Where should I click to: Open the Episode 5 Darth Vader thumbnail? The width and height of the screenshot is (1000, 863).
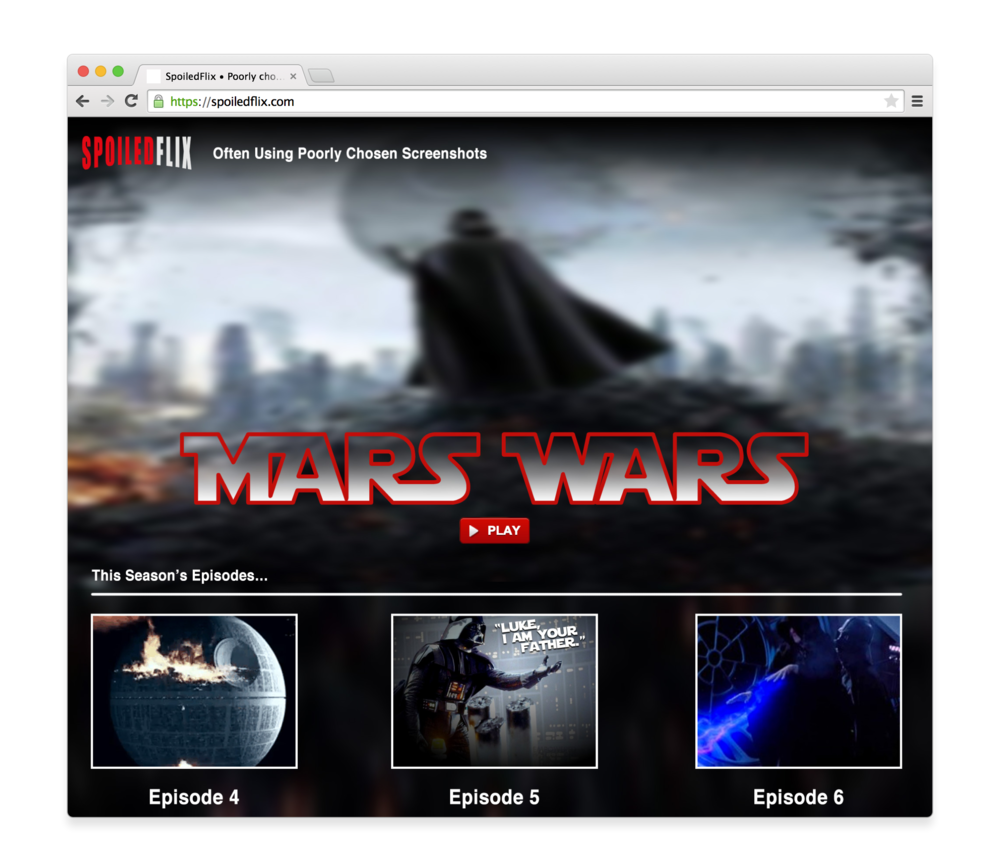pyautogui.click(x=494, y=691)
